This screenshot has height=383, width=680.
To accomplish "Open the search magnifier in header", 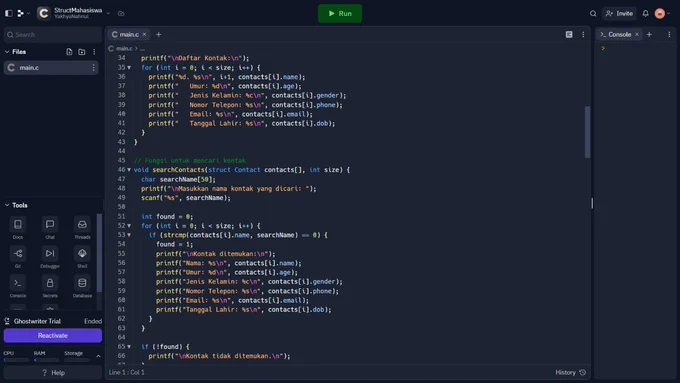I will coord(593,13).
